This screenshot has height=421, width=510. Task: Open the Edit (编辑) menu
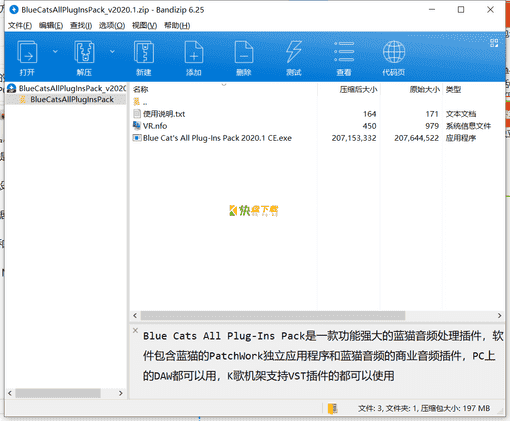51,25
